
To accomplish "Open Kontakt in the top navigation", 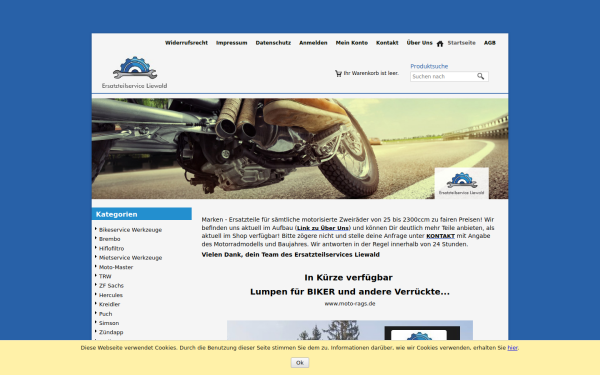I will click(x=387, y=43).
